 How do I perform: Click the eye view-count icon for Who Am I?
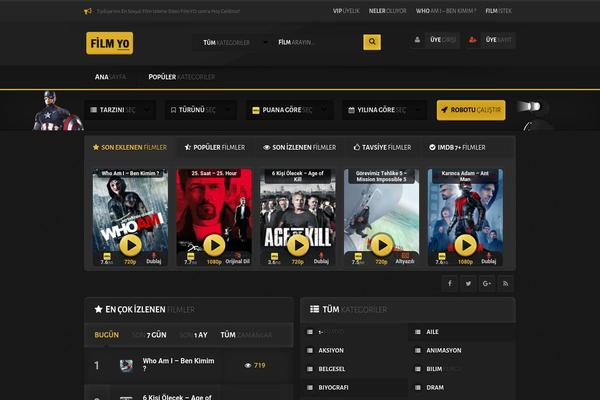(248, 366)
